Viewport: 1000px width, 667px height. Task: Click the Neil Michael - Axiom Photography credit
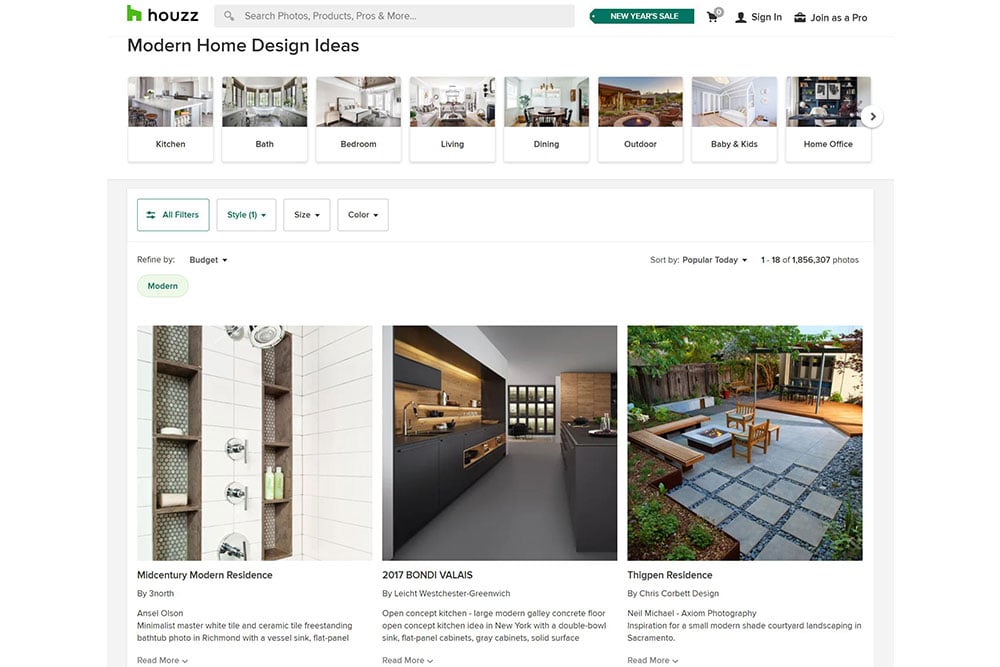[692, 613]
